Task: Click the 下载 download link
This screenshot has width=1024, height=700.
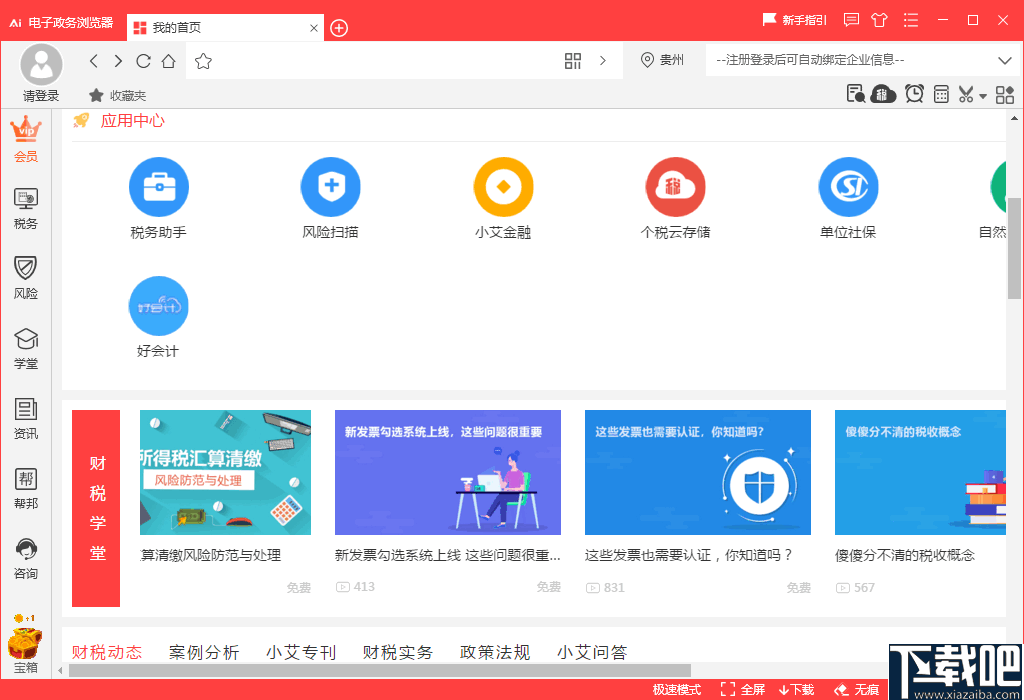Action: tap(794, 689)
